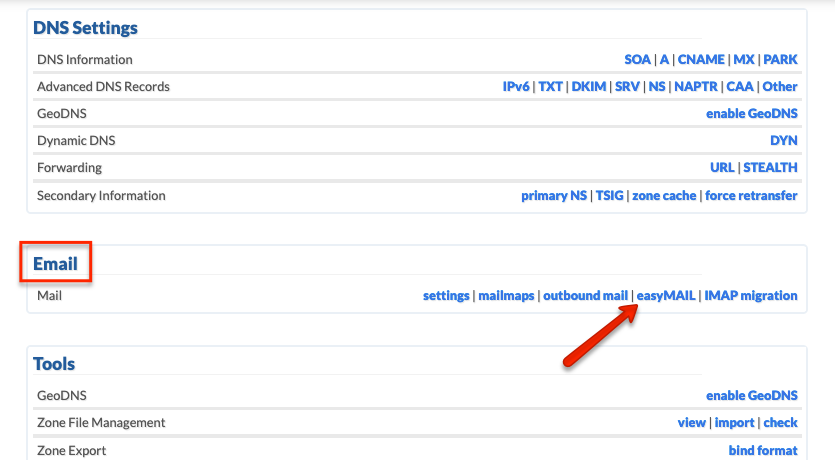Viewport: 835px width, 460px height.
Task: Open mailmaps for Mail
Action: [x=506, y=295]
